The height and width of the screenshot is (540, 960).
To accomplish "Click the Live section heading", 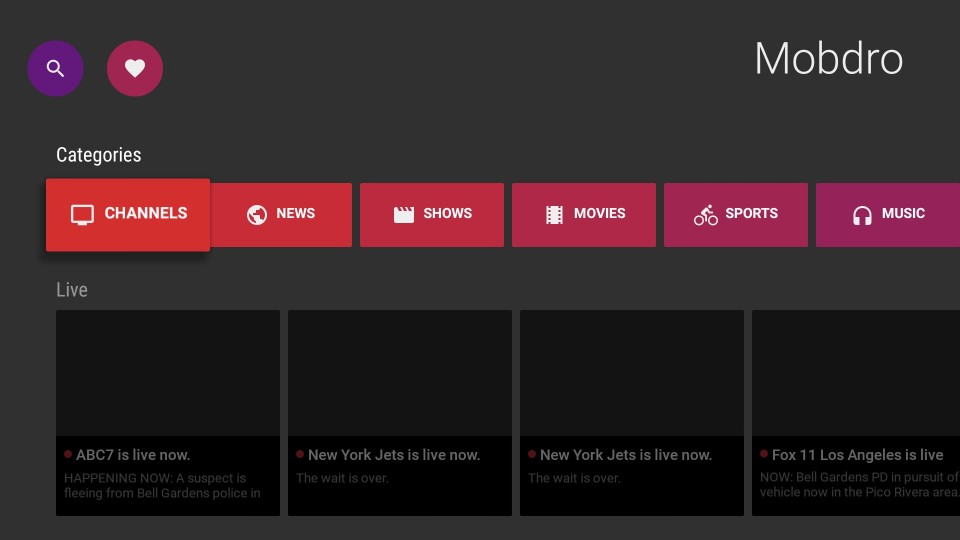I will (x=72, y=290).
